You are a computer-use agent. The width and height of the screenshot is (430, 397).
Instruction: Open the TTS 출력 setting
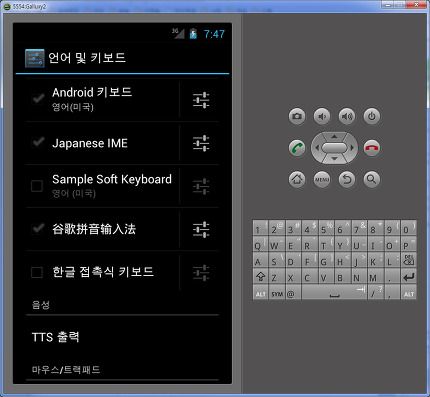(x=122, y=337)
